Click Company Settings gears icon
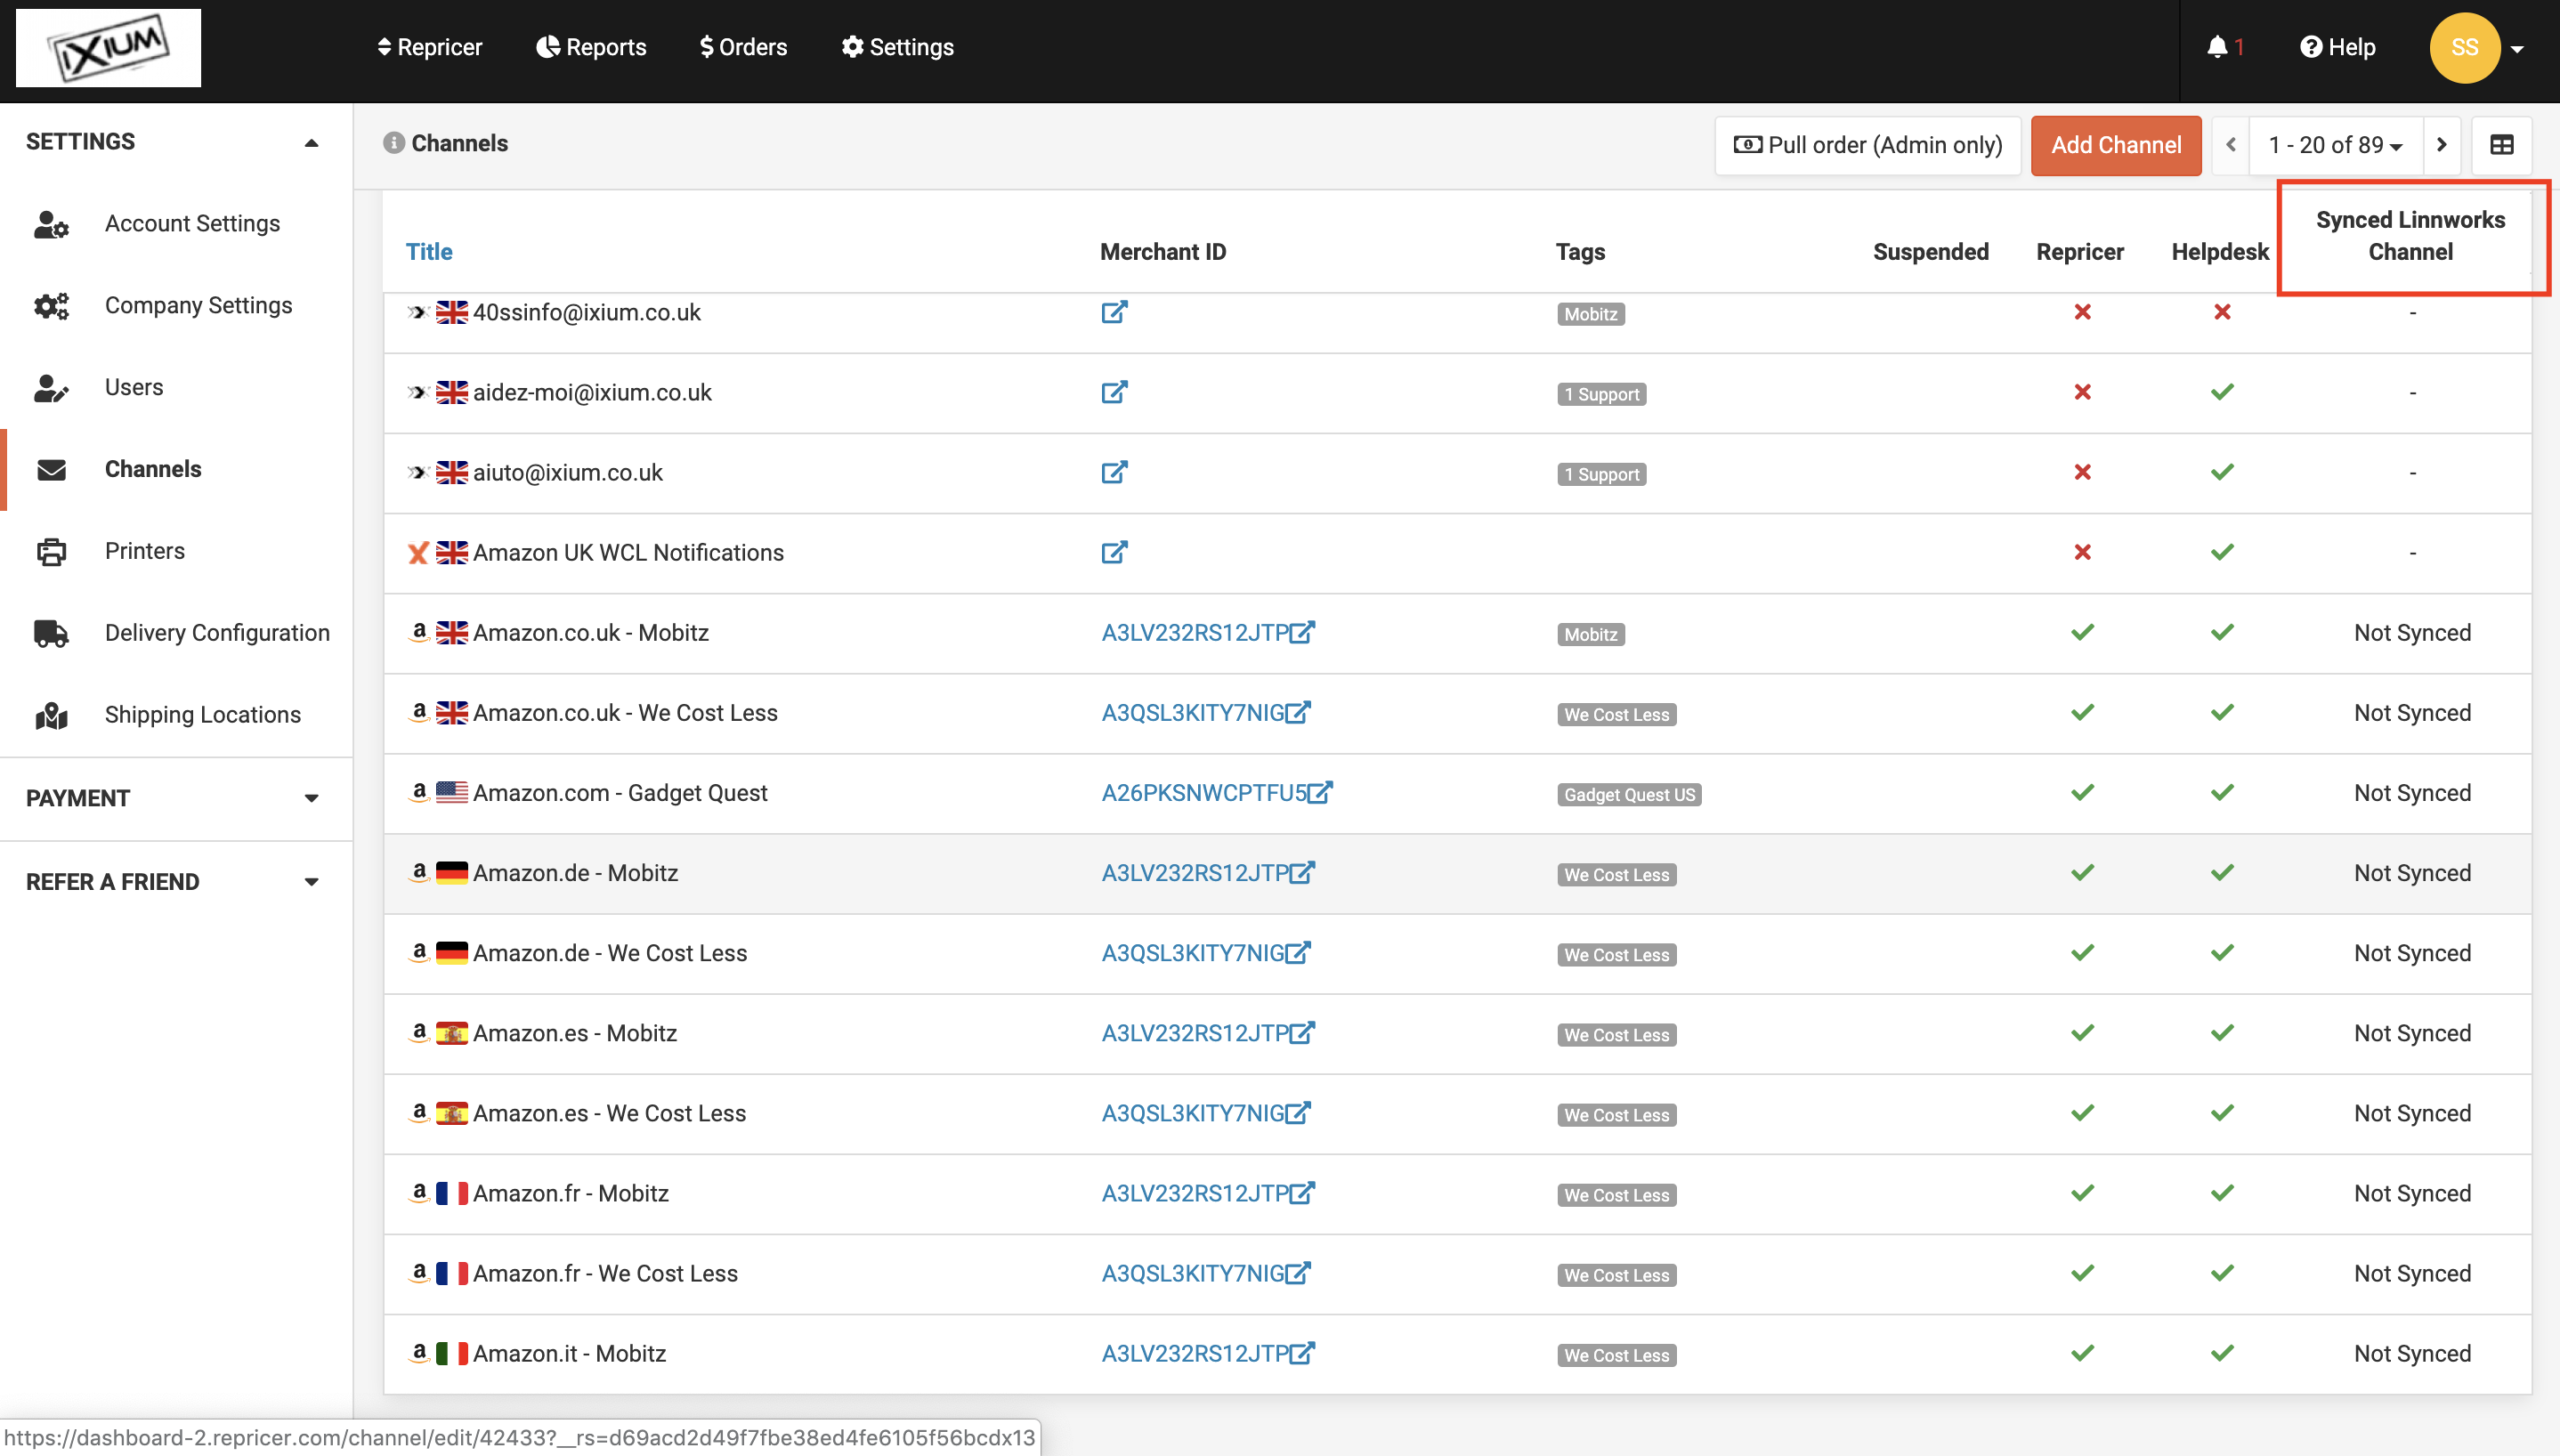This screenshot has height=1456, width=2560. tap(51, 306)
